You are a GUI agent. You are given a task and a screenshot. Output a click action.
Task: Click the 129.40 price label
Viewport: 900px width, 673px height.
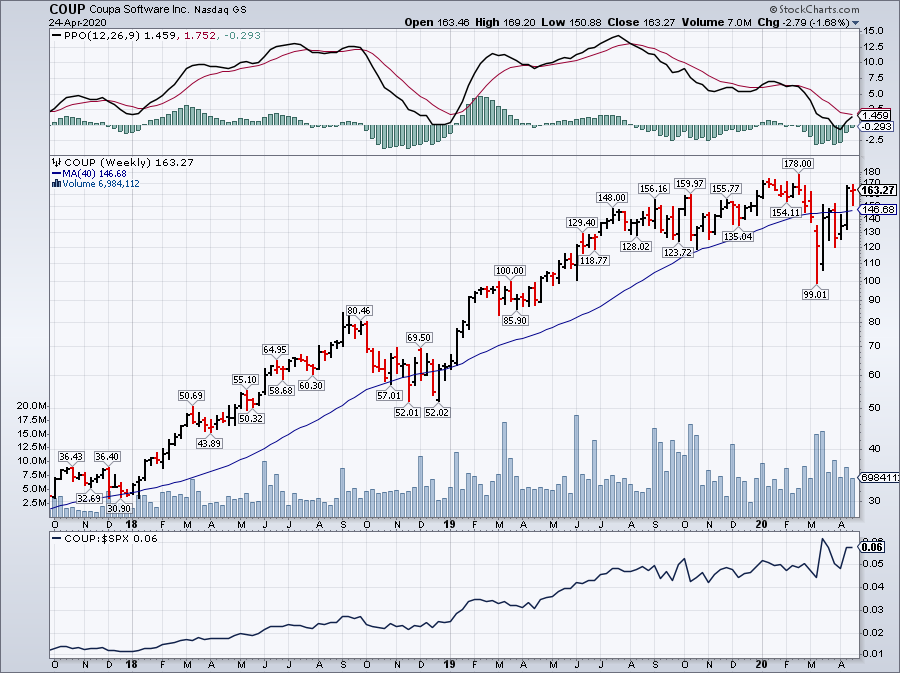point(581,223)
